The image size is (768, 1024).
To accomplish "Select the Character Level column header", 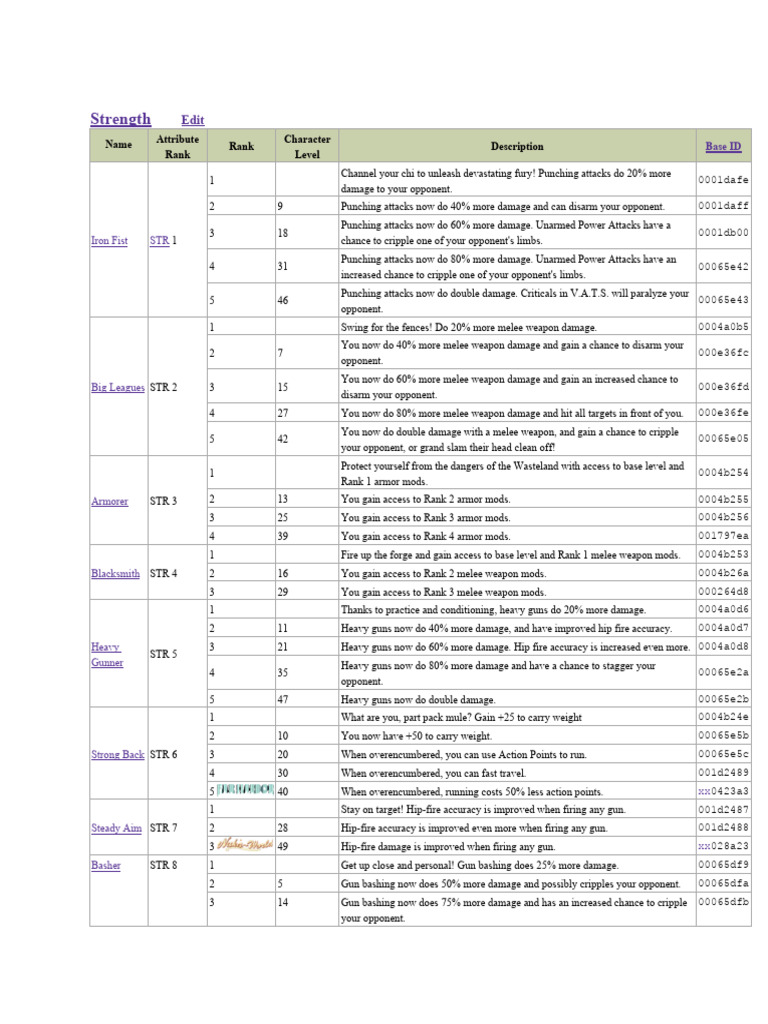I will coord(307,145).
